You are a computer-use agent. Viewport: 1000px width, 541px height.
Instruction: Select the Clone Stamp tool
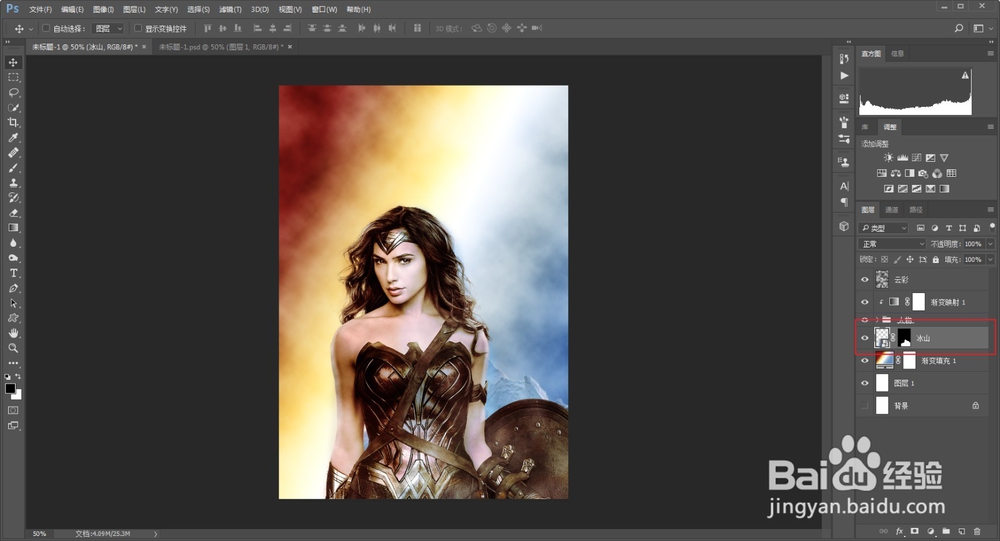[13, 182]
